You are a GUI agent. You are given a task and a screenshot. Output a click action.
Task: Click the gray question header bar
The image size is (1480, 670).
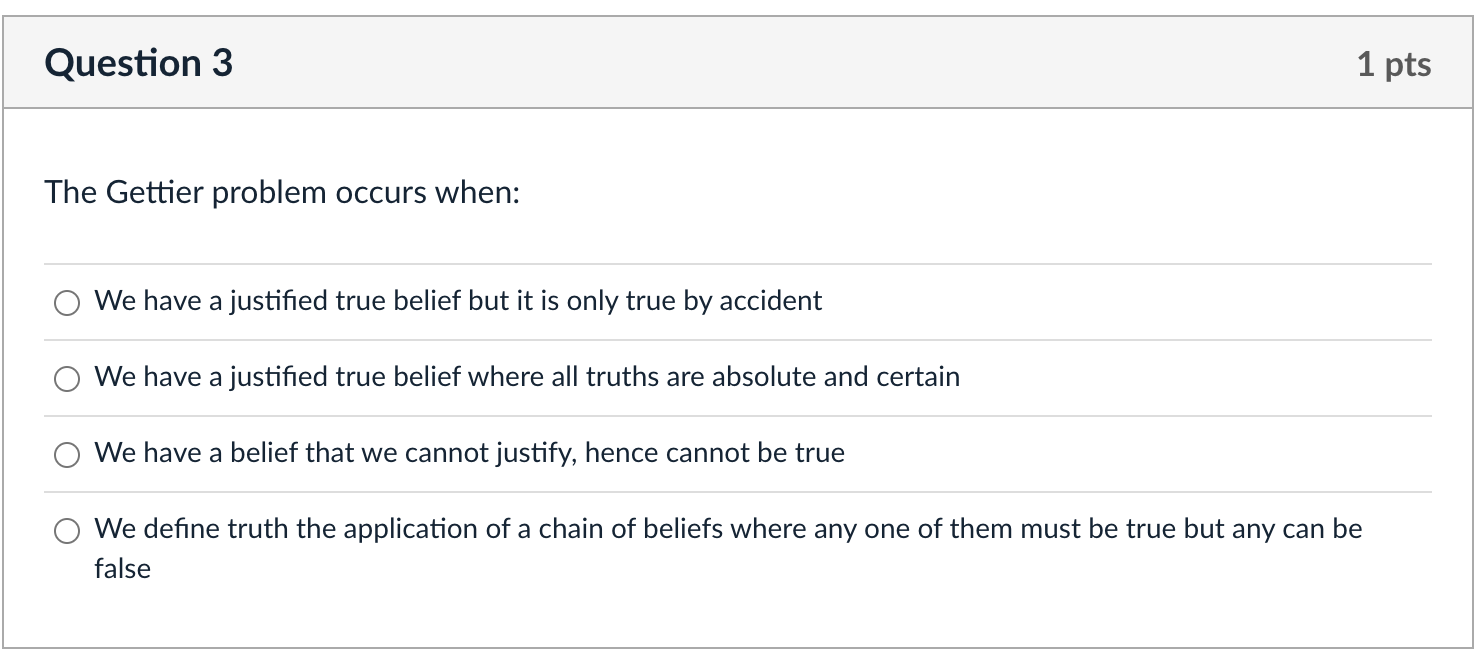pyautogui.click(x=740, y=62)
